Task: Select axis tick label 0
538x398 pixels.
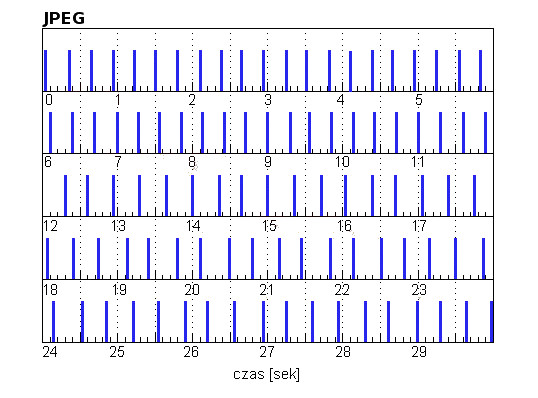Action: [x=49, y=100]
